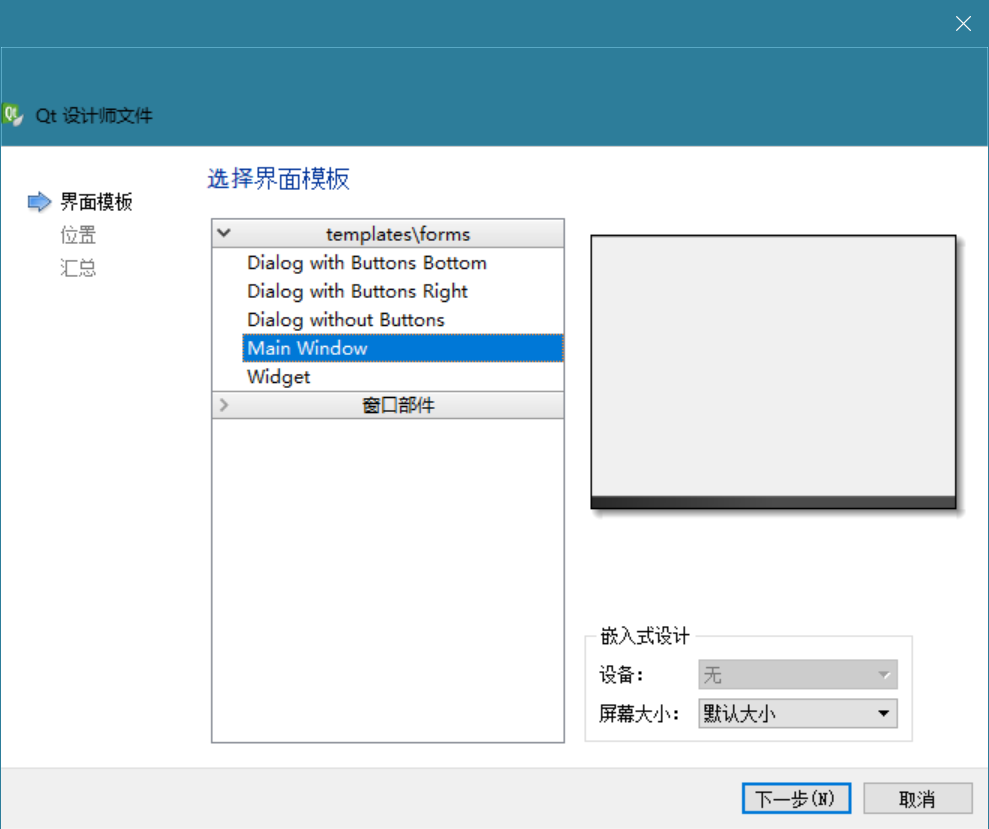Click the Qt logo icon in header

[x=13, y=115]
